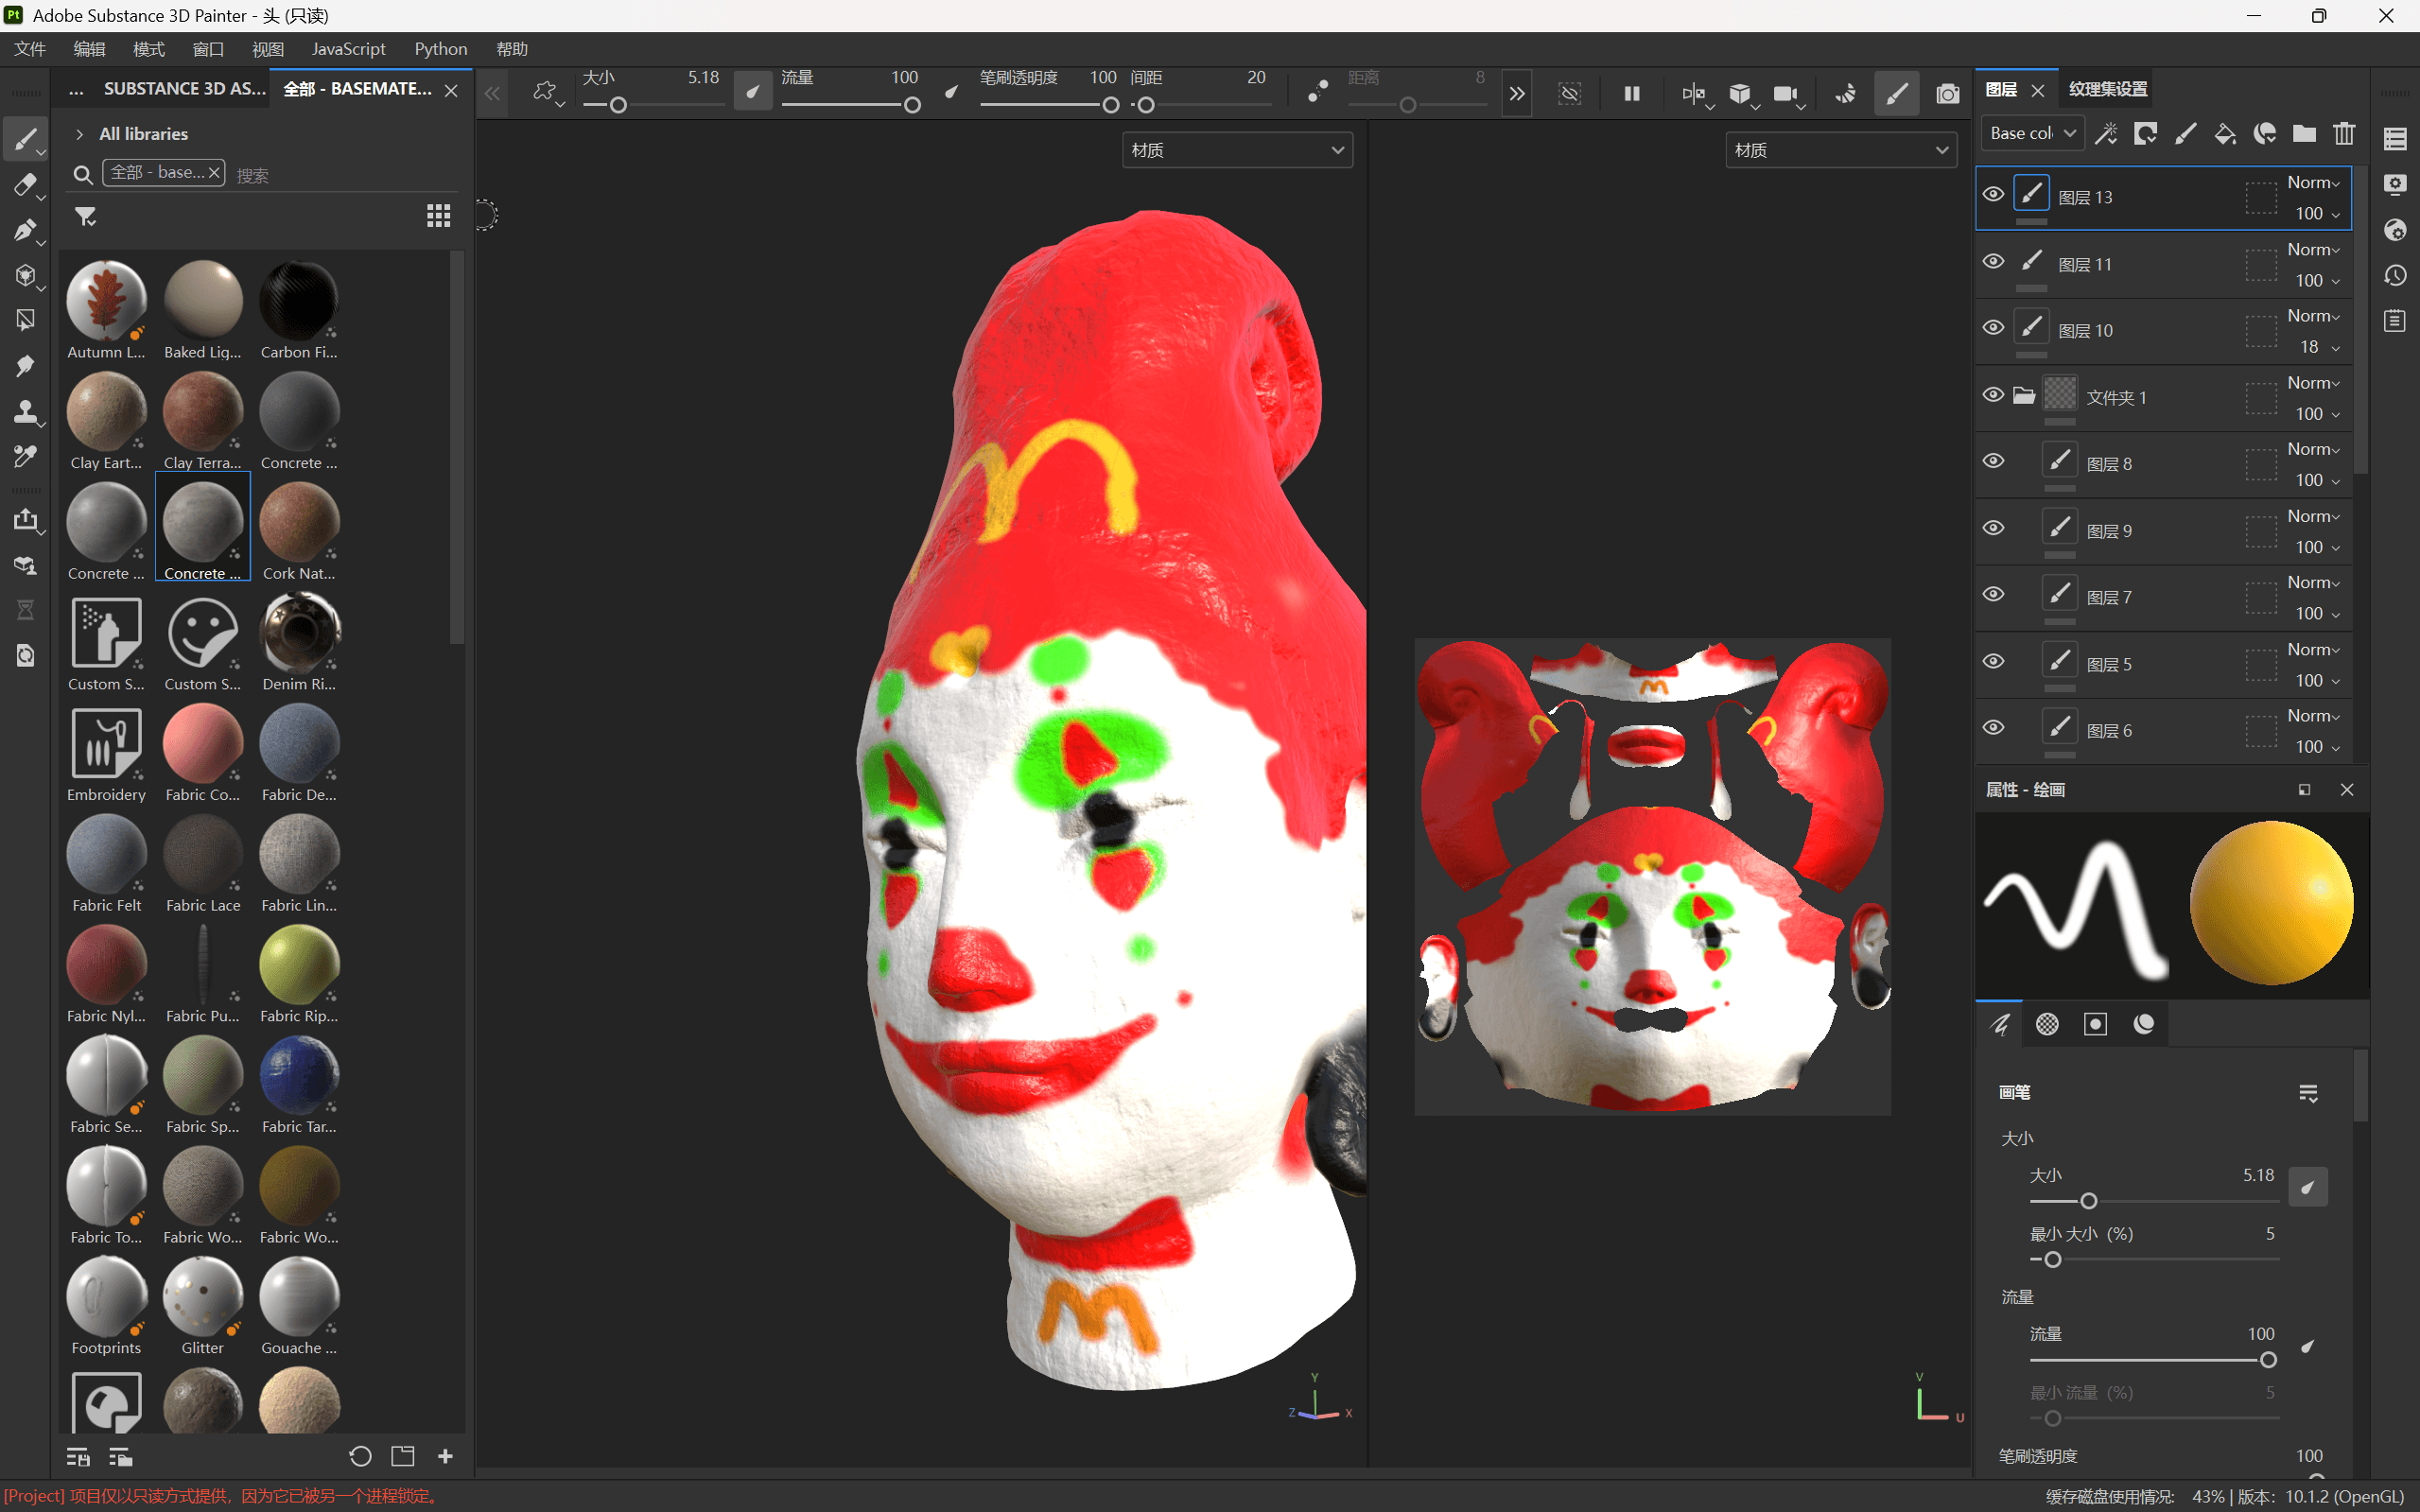Add a fill layer with paint bucket icon
This screenshot has width=2420, height=1512.
[x=2225, y=134]
